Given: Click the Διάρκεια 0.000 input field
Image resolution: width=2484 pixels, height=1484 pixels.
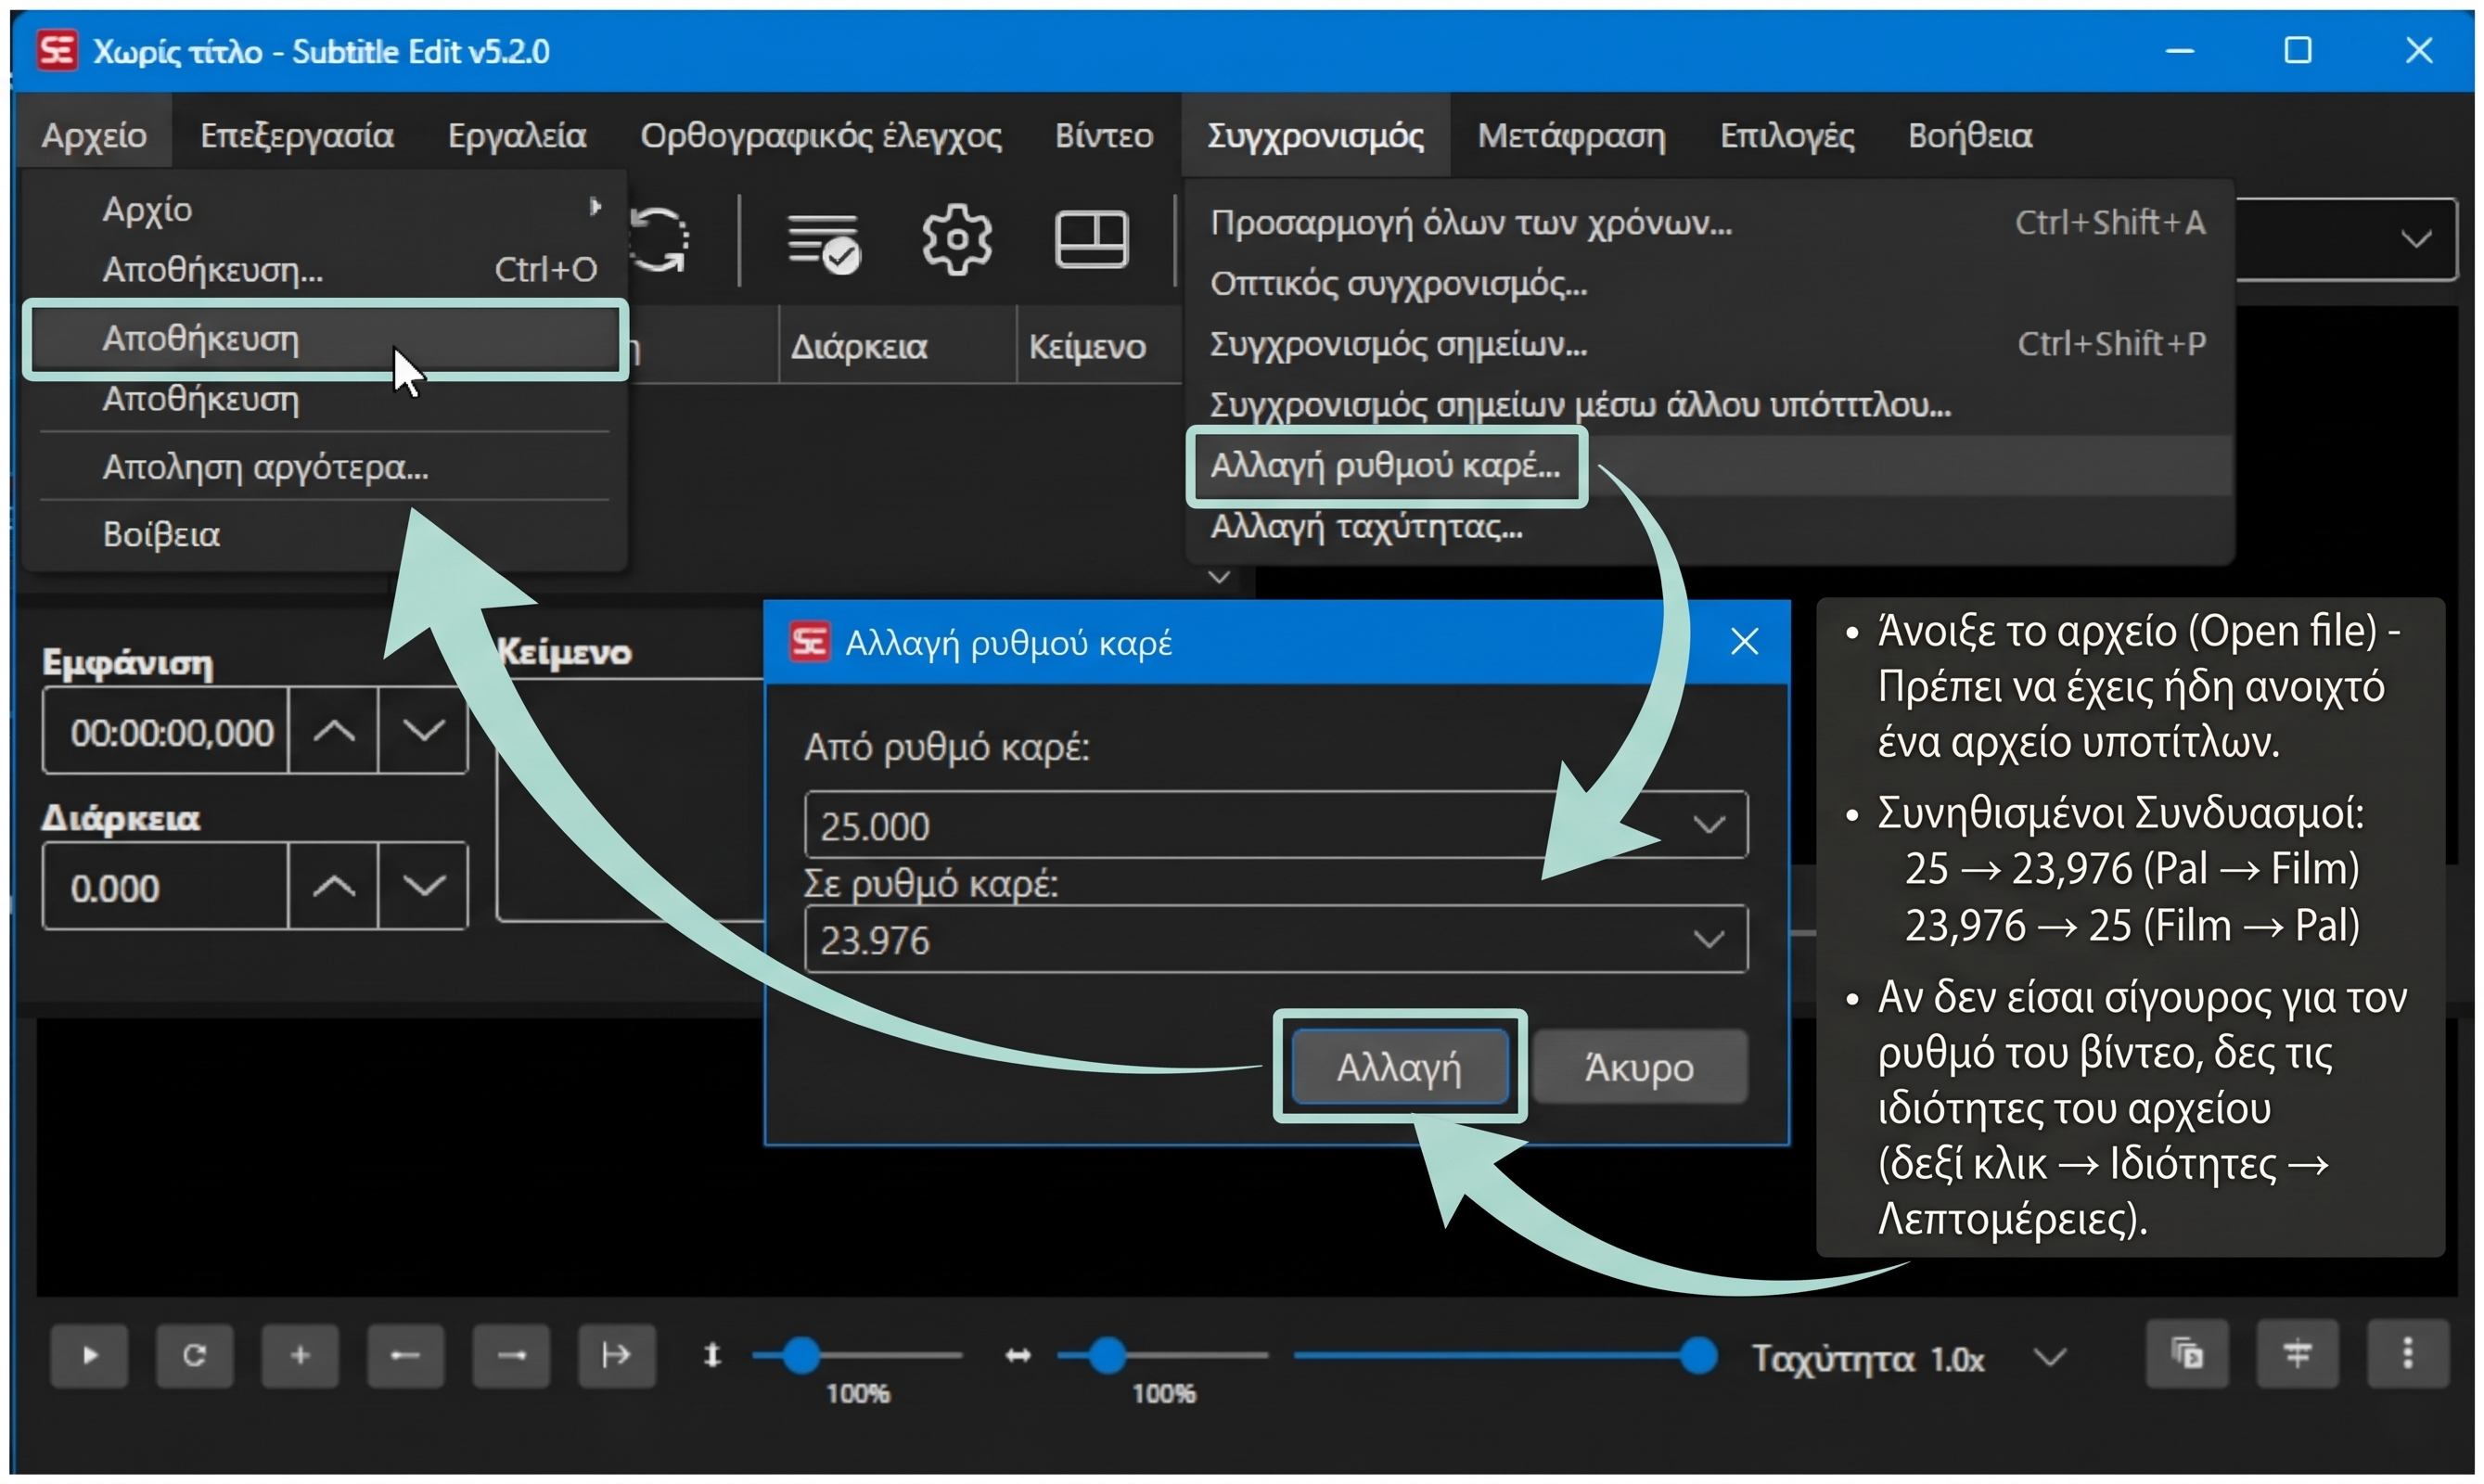Looking at the screenshot, I should pos(167,886).
